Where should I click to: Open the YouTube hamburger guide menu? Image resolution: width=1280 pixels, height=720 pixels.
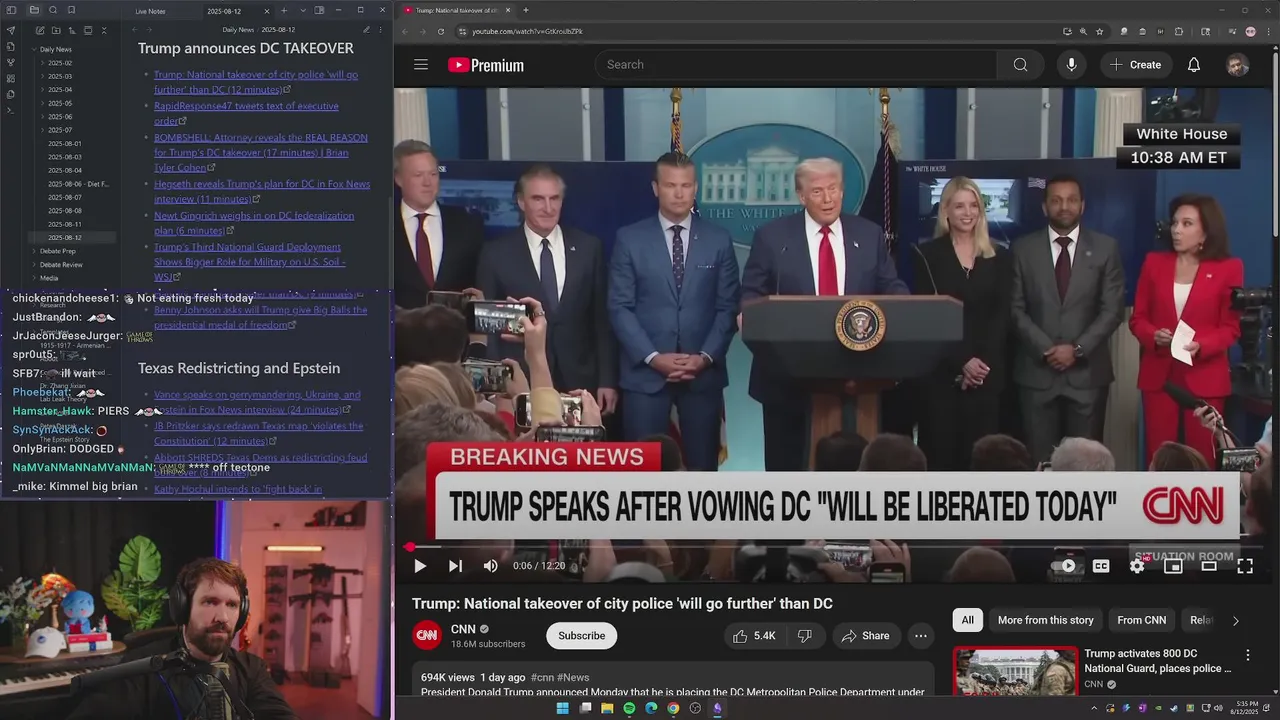[421, 65]
